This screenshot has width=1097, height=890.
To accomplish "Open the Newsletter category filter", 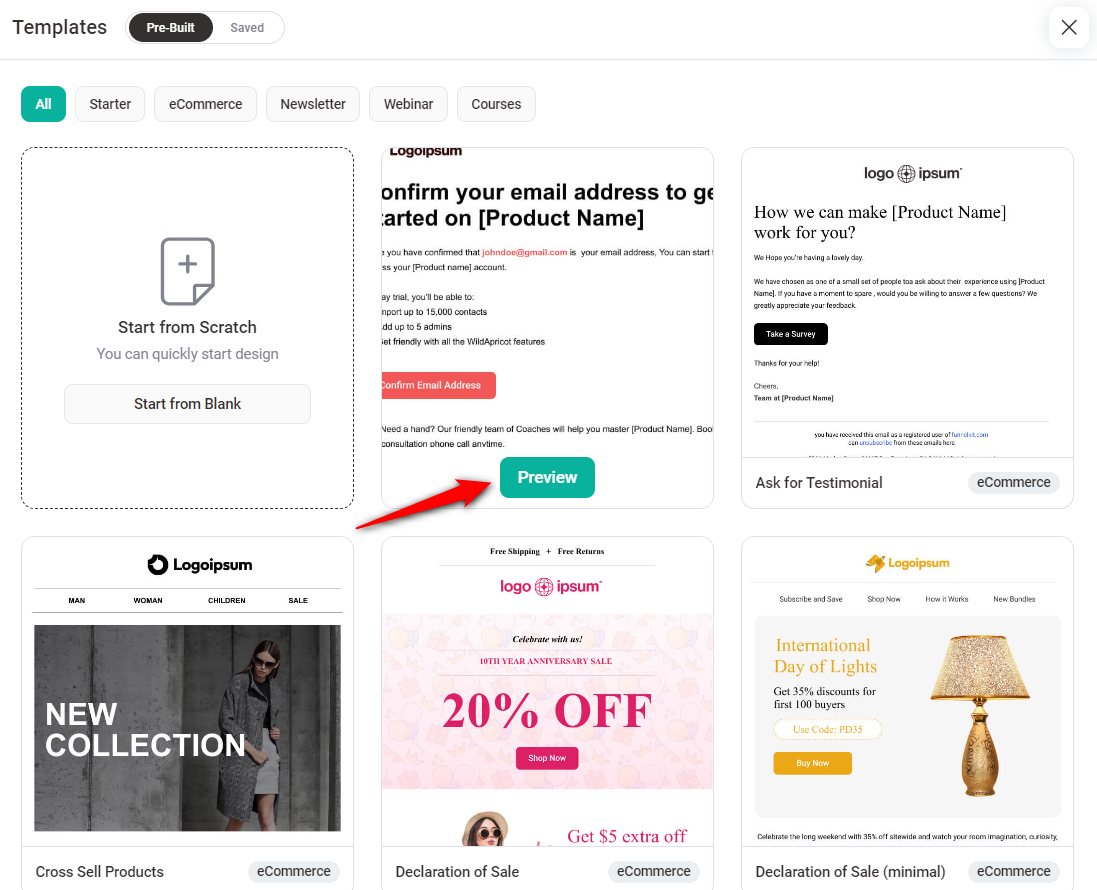I will coord(313,104).
